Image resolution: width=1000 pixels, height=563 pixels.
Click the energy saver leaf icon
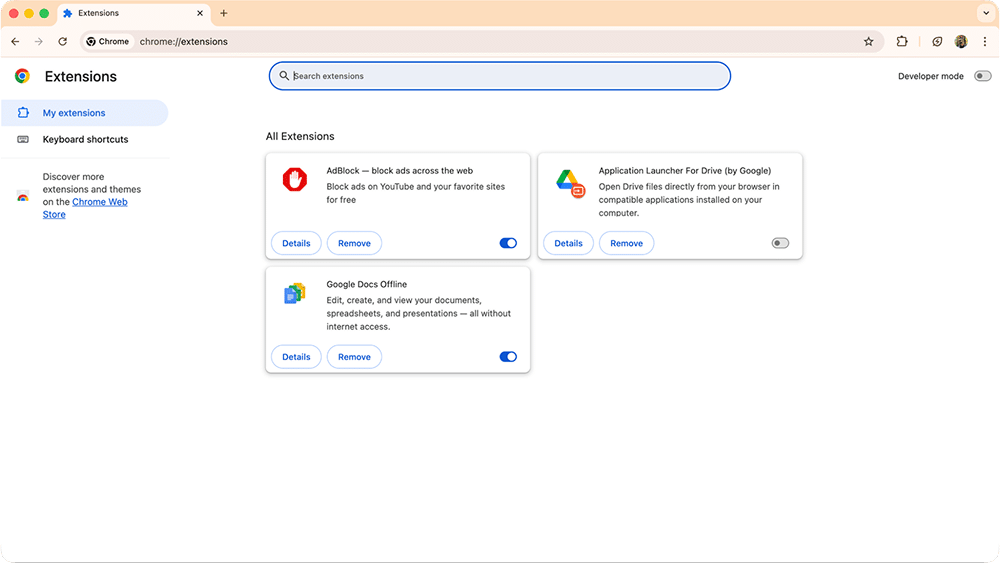(x=937, y=42)
